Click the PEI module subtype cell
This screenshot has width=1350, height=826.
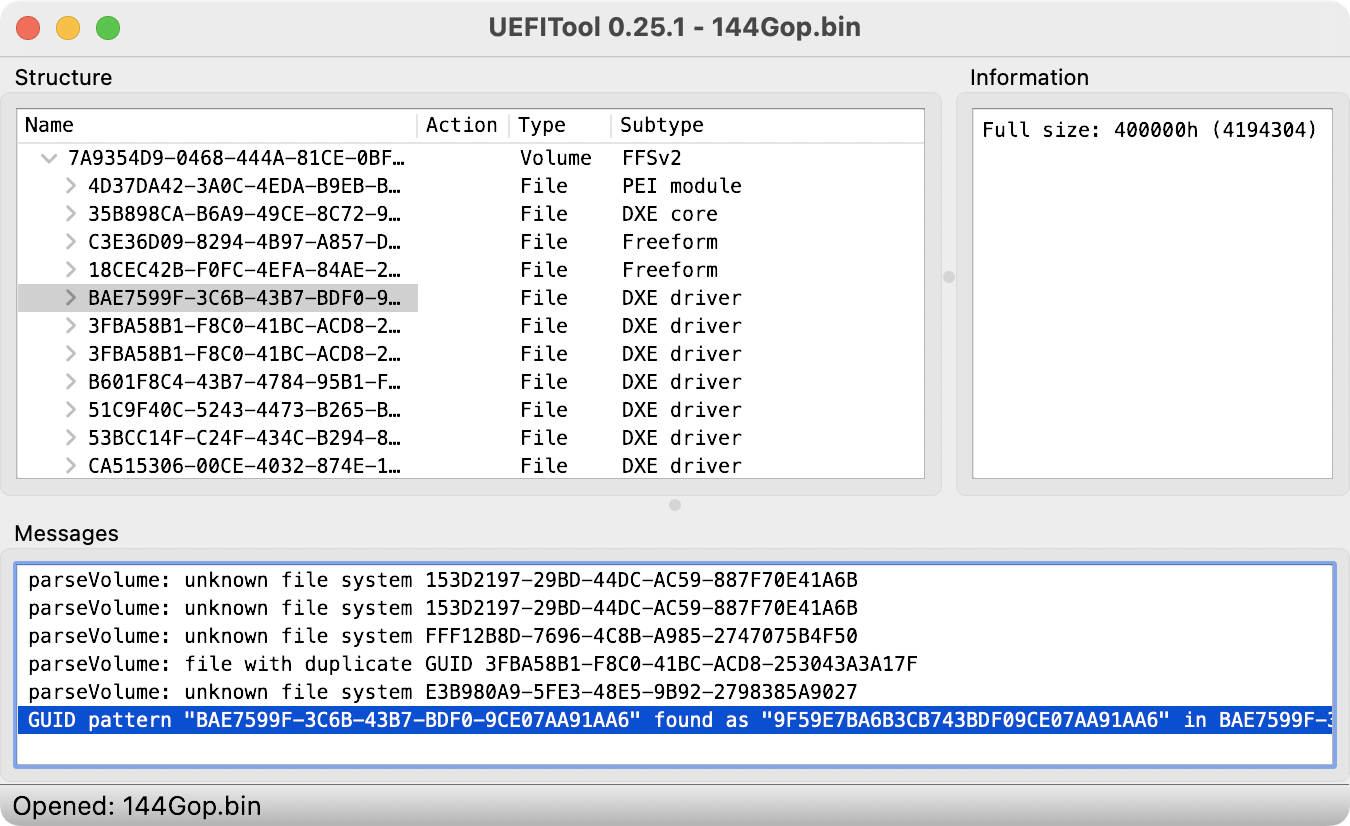(682, 186)
